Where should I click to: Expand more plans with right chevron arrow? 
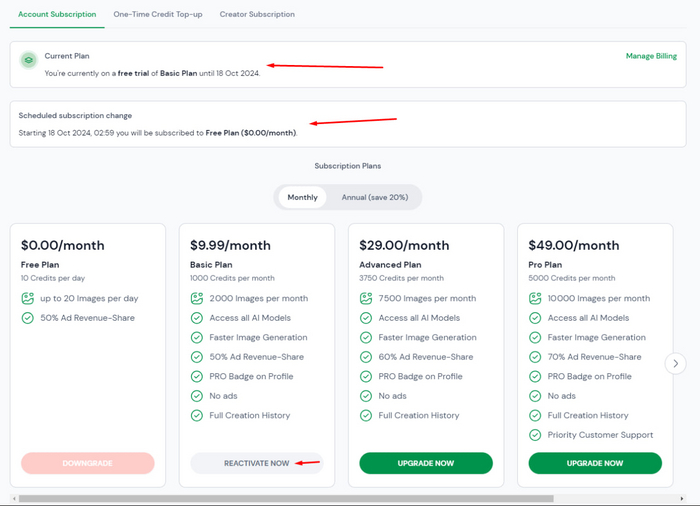pyautogui.click(x=676, y=364)
